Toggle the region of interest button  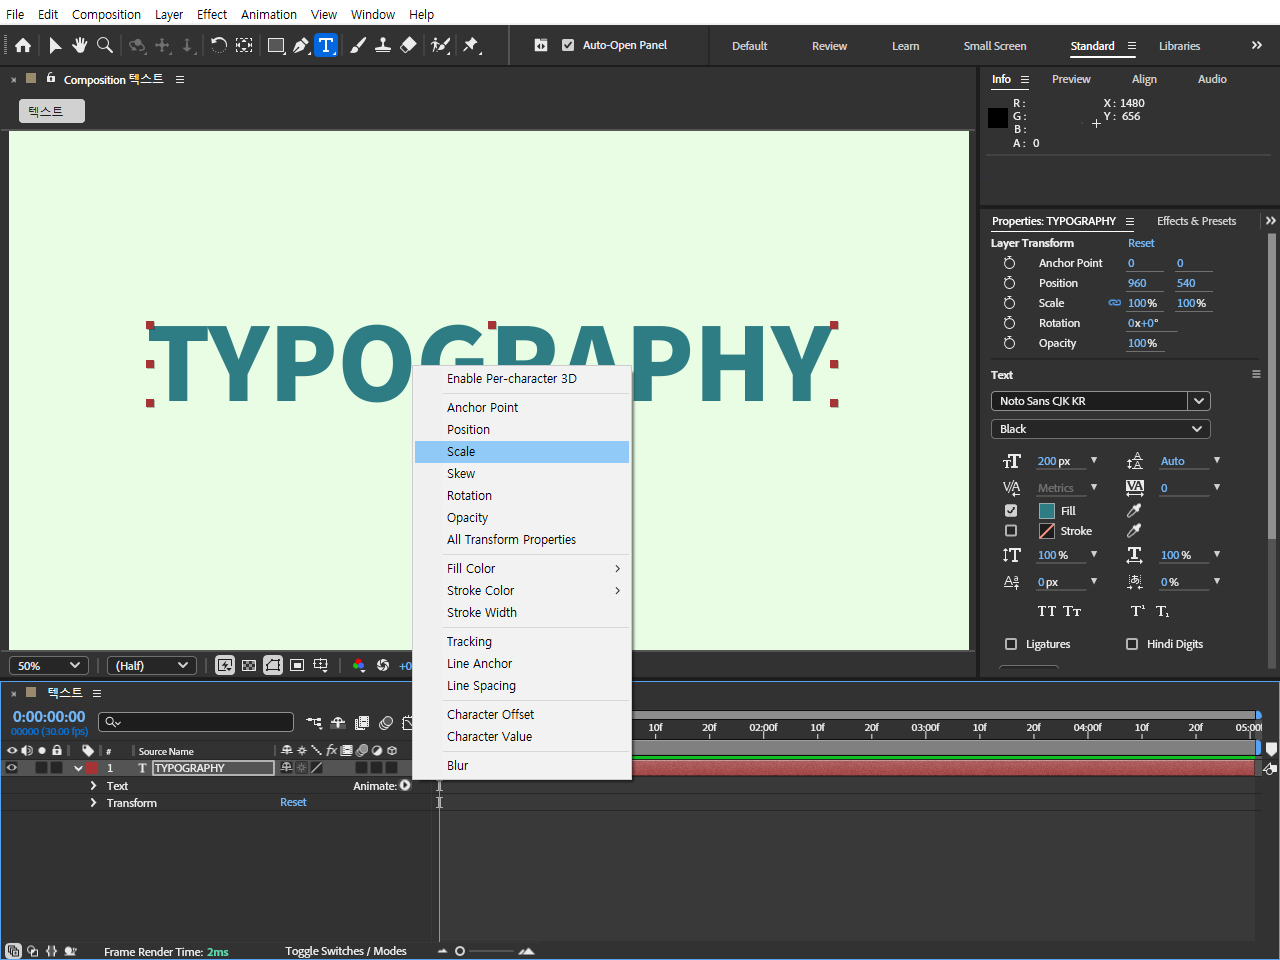coord(297,665)
